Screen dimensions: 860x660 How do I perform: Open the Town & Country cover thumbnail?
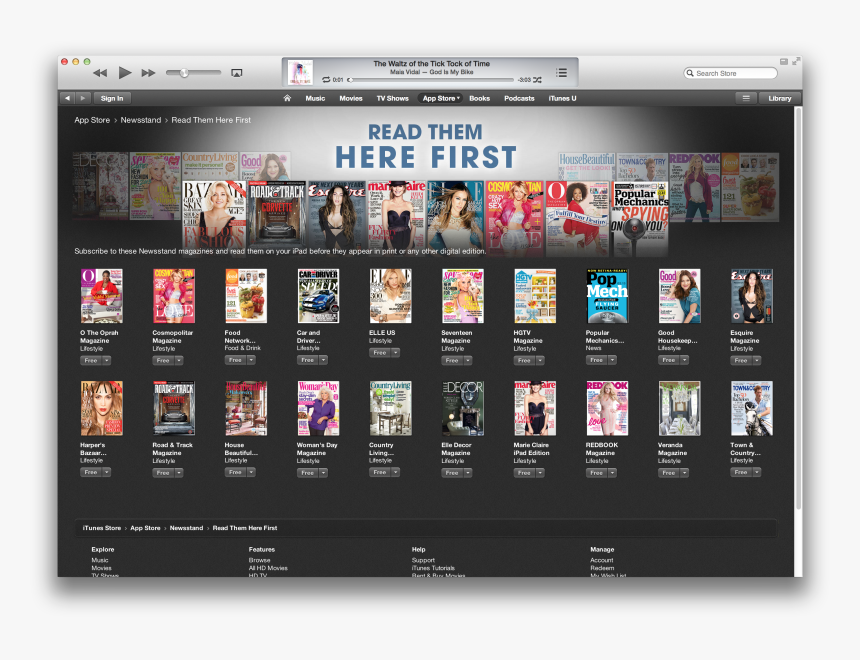751,408
